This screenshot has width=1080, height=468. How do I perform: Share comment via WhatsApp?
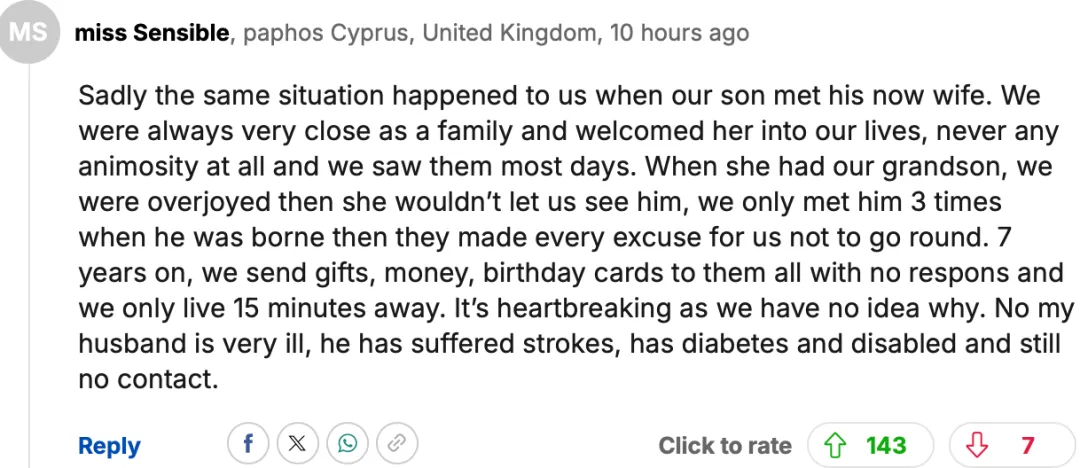click(347, 443)
